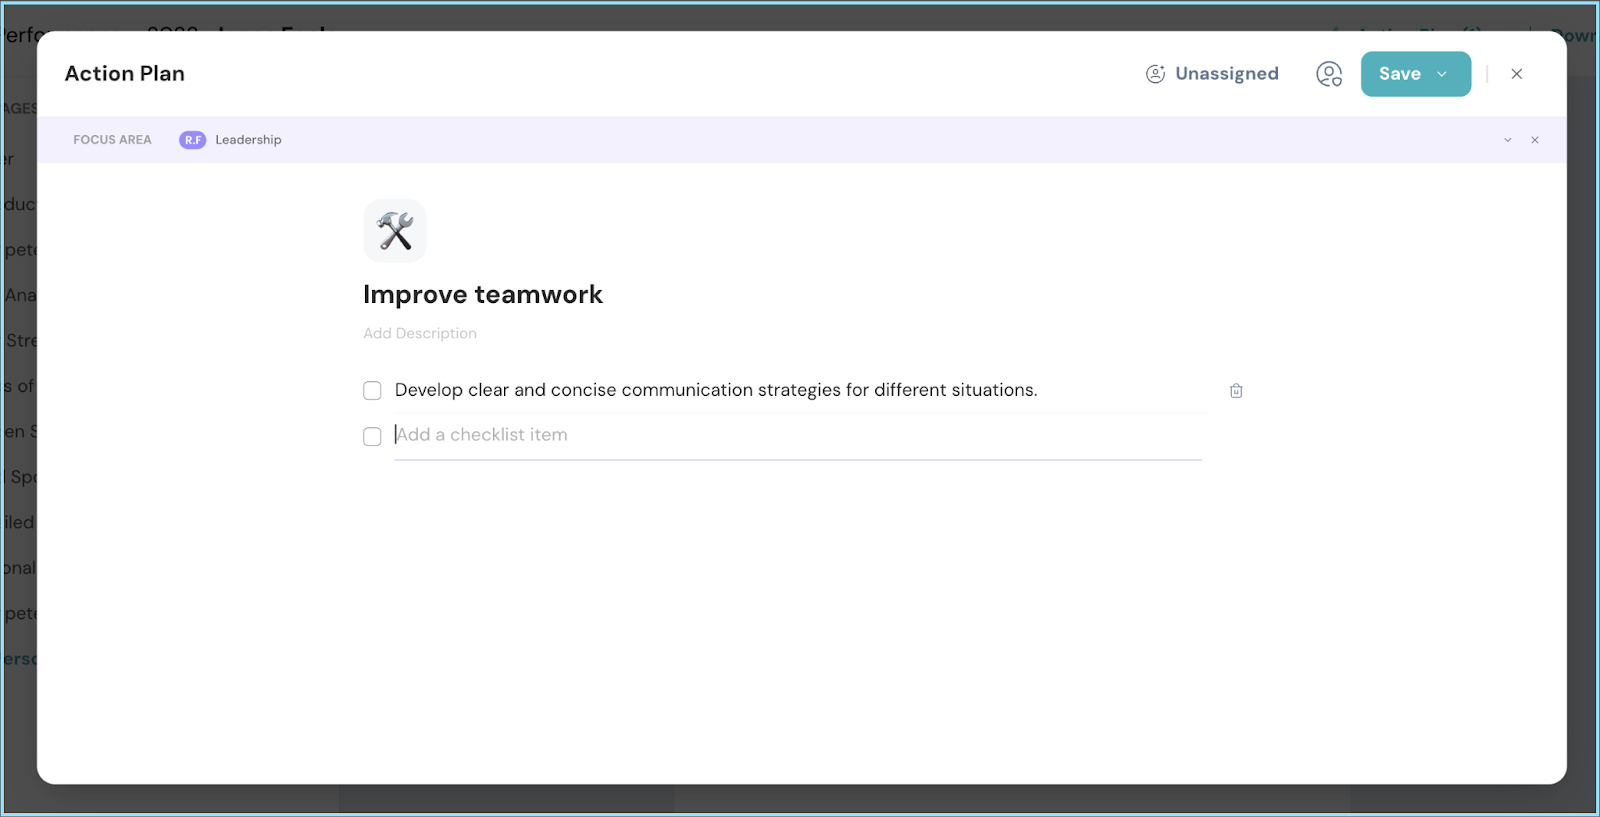Viewport: 1600px width, 817px height.
Task: Open the Unassigned assignee selector
Action: 1226,74
